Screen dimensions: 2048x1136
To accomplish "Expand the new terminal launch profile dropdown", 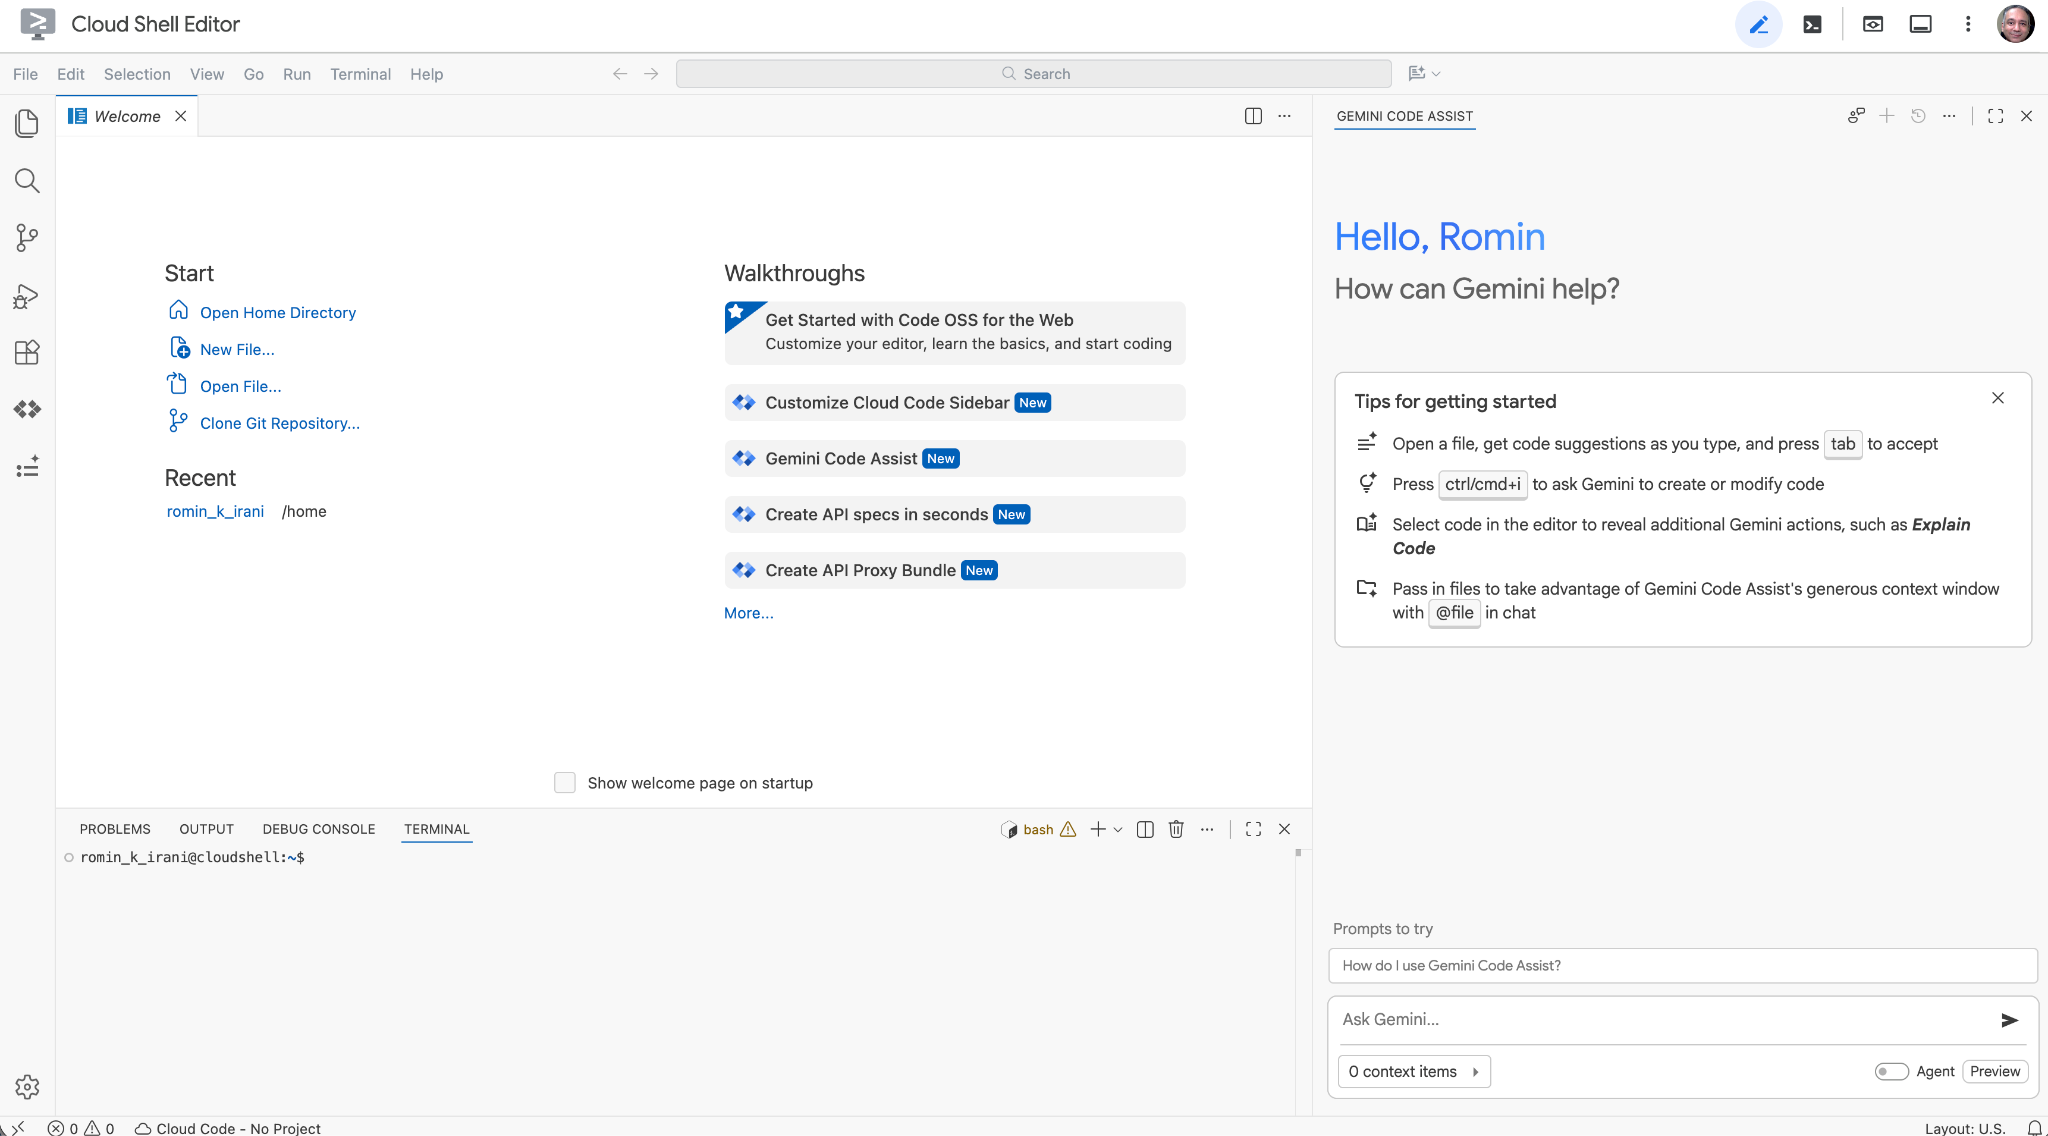I will point(1118,829).
